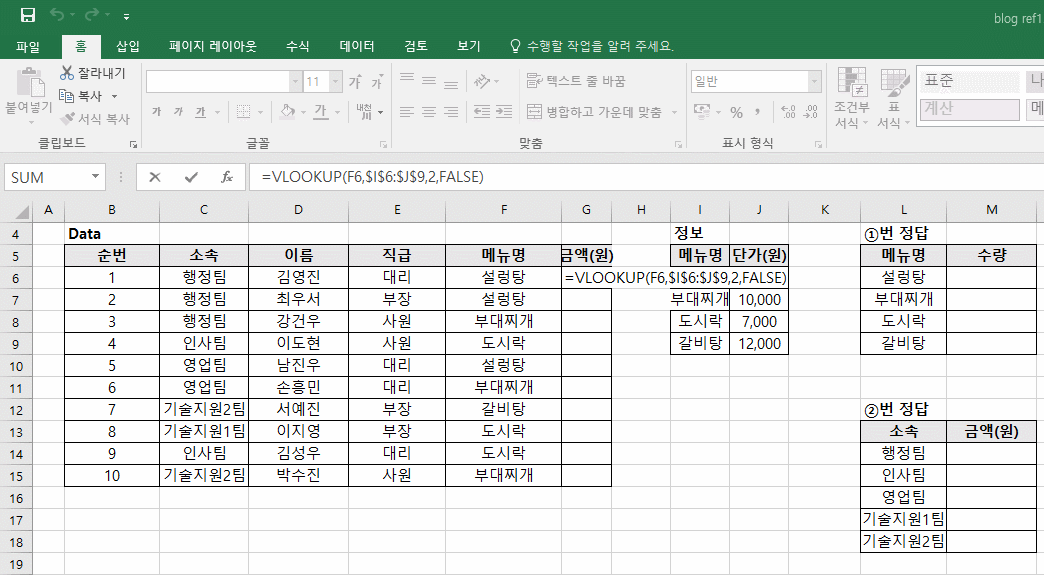Click the 붙여넣기 paste icon
The height and width of the screenshot is (575, 1044).
click(x=30, y=83)
